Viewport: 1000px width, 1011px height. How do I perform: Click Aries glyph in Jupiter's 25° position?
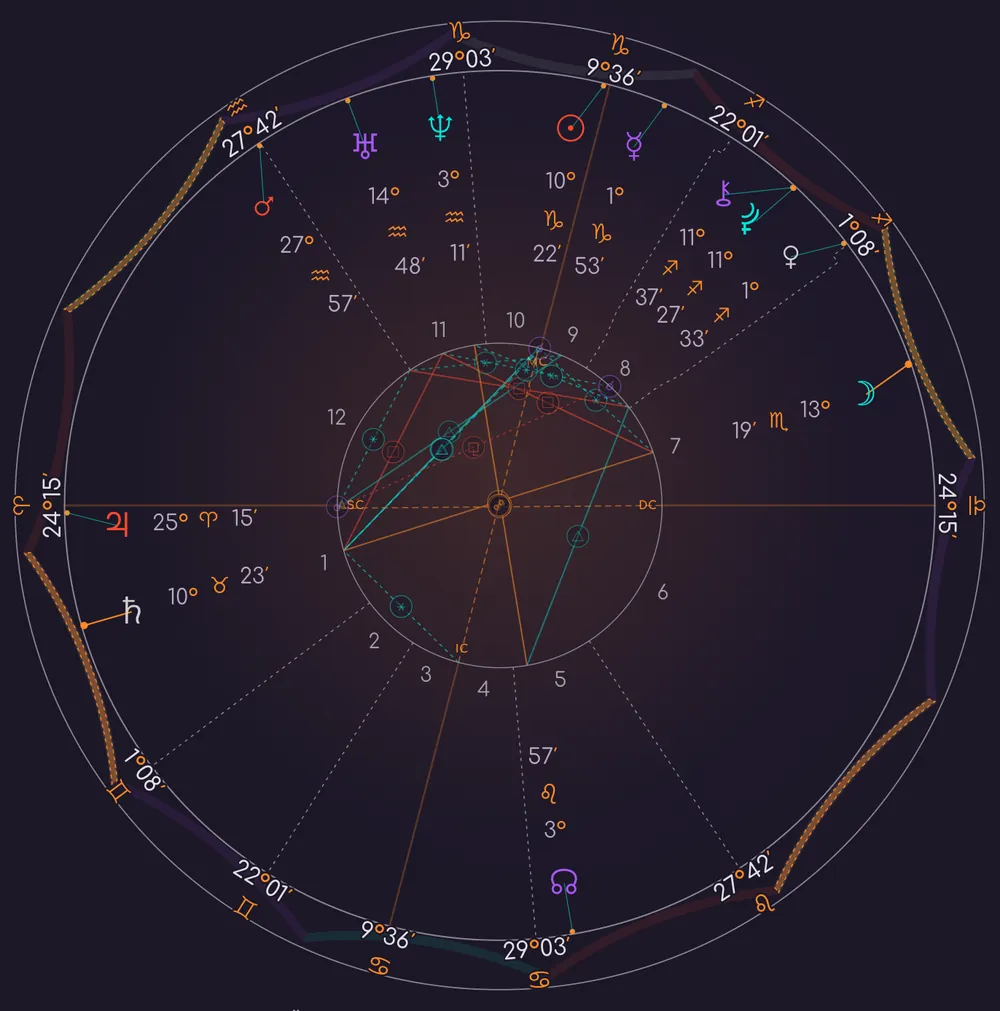(208, 518)
